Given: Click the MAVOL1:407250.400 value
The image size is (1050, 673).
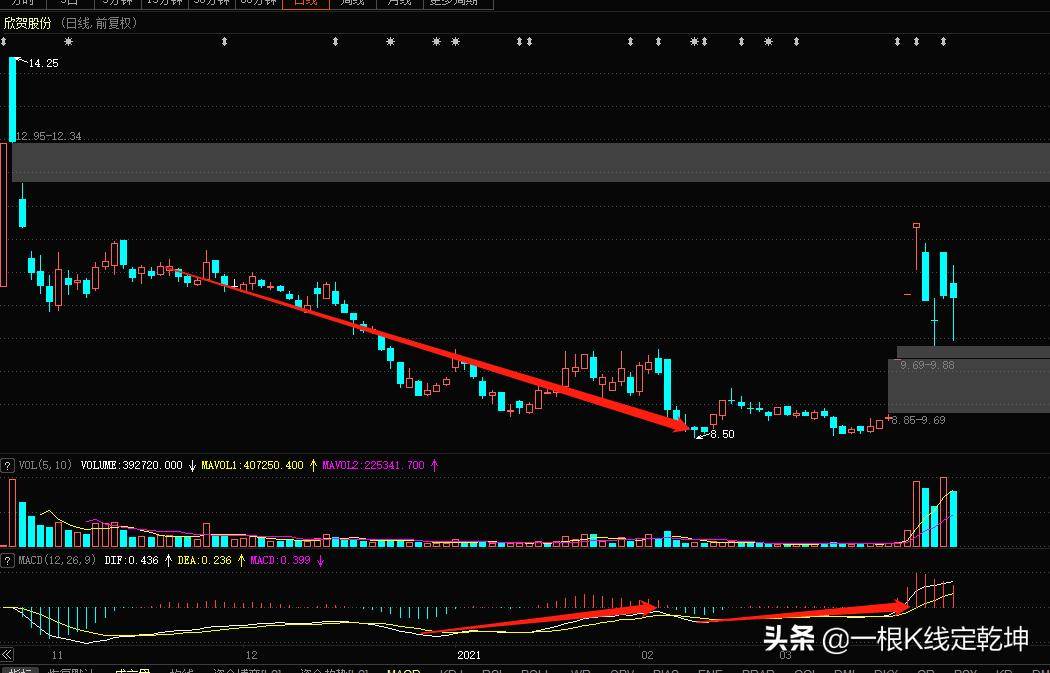Looking at the screenshot, I should tap(252, 465).
